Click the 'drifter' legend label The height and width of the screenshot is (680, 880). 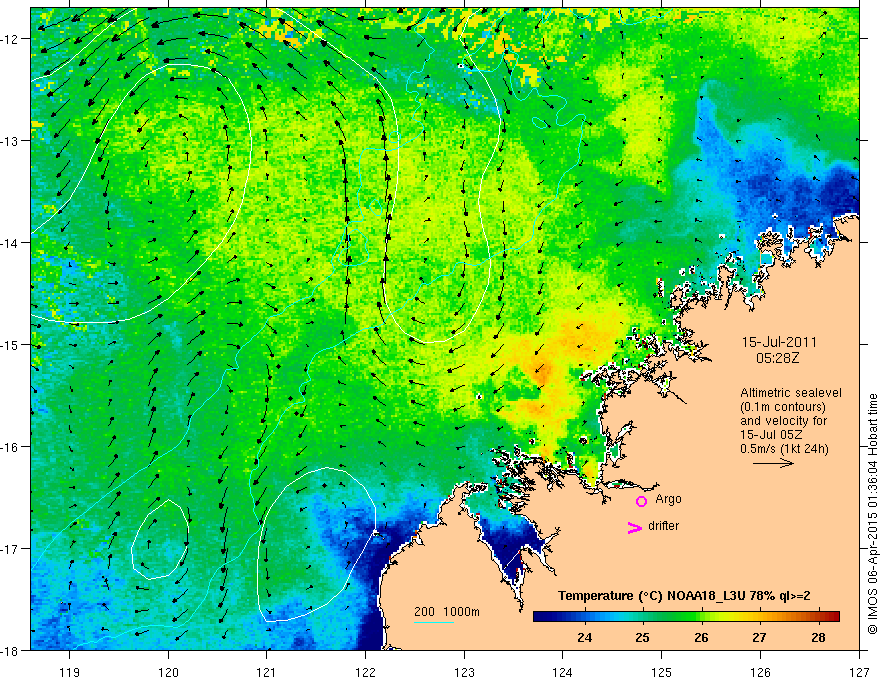pos(663,526)
